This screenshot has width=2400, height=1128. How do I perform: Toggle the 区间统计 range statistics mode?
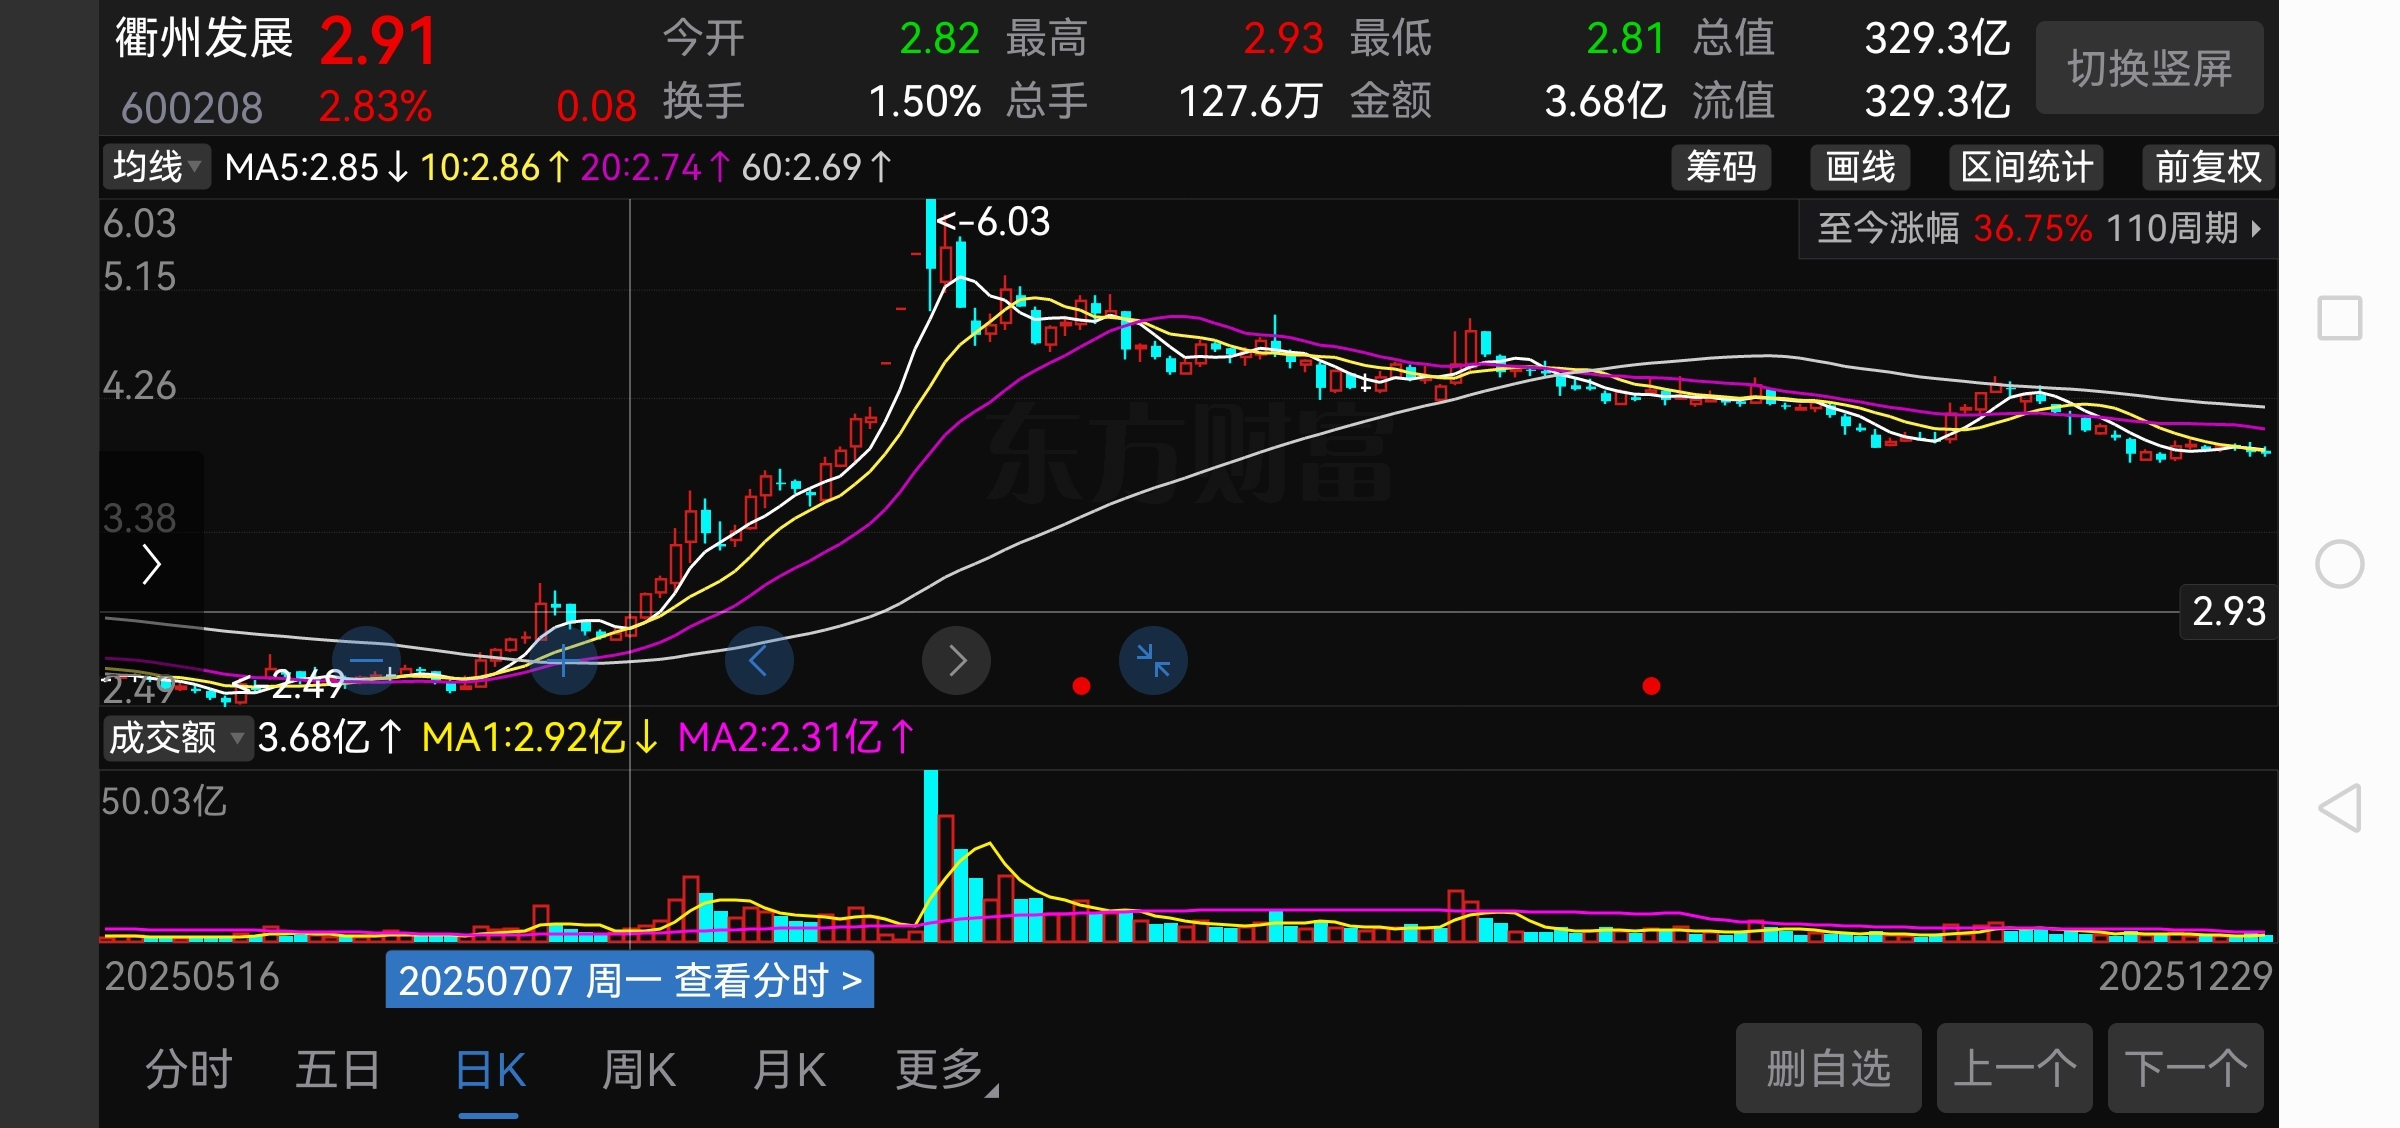pyautogui.click(x=2026, y=167)
